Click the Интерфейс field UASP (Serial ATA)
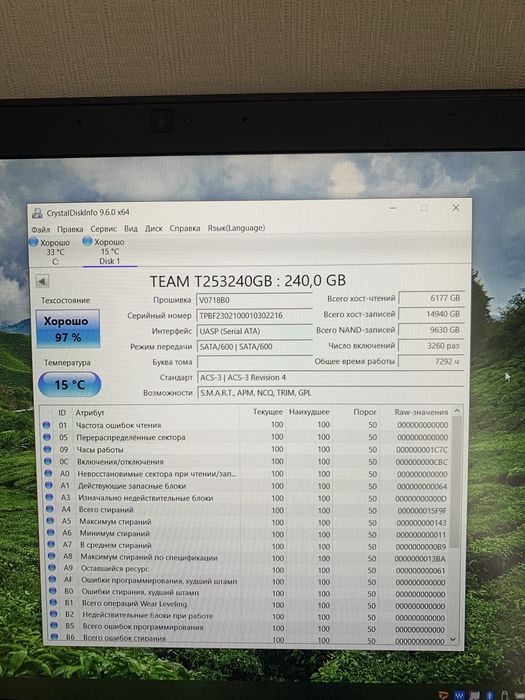This screenshot has width=525, height=700. (x=254, y=331)
